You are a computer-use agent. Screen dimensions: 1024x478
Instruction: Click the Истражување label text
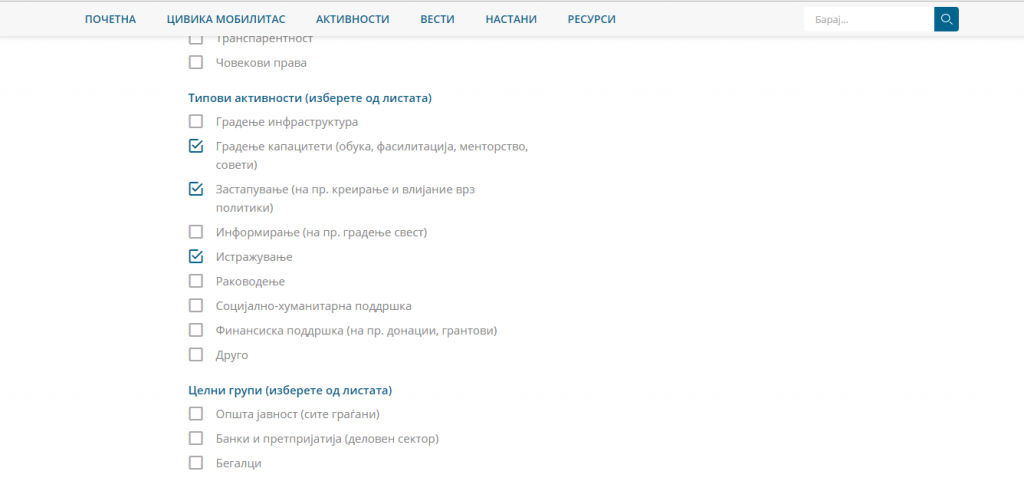click(x=254, y=257)
